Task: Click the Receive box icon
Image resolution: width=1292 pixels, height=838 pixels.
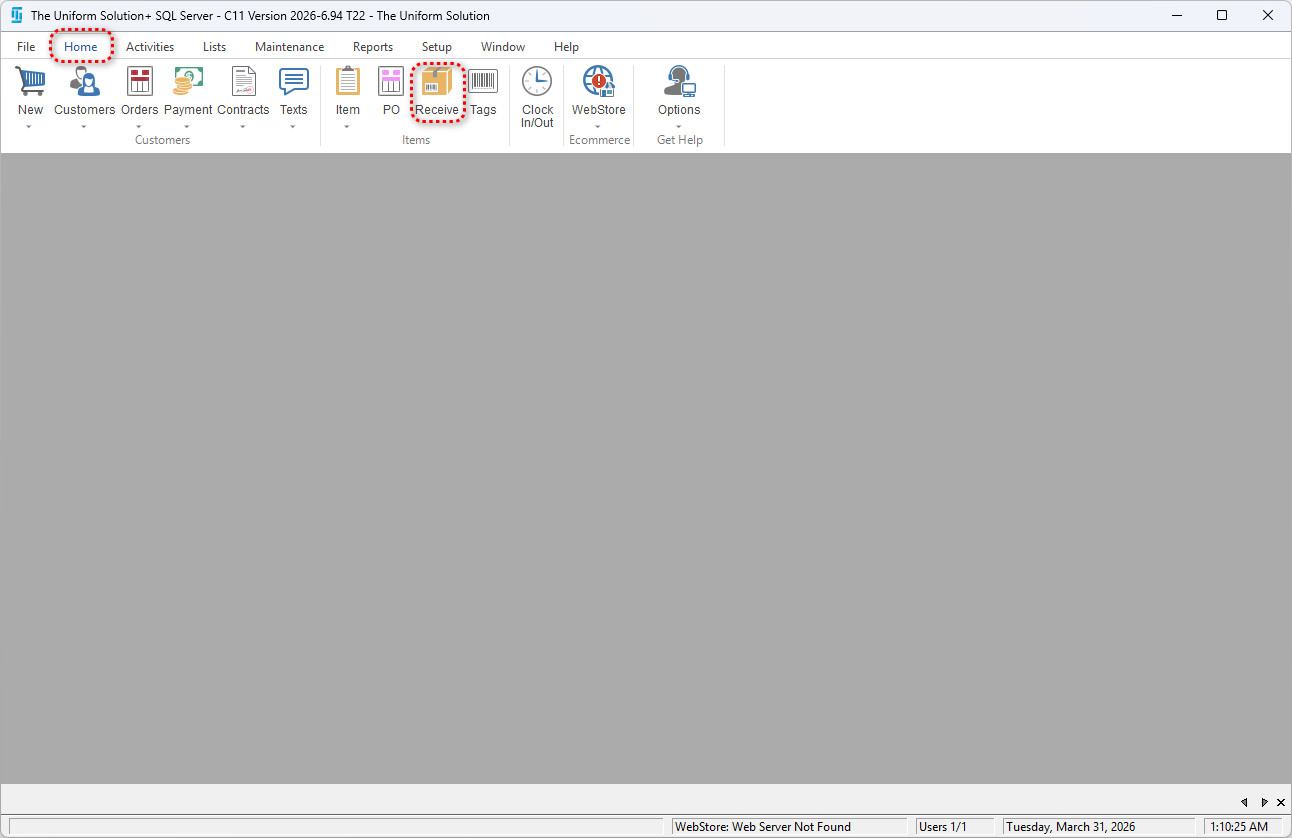Action: point(437,82)
